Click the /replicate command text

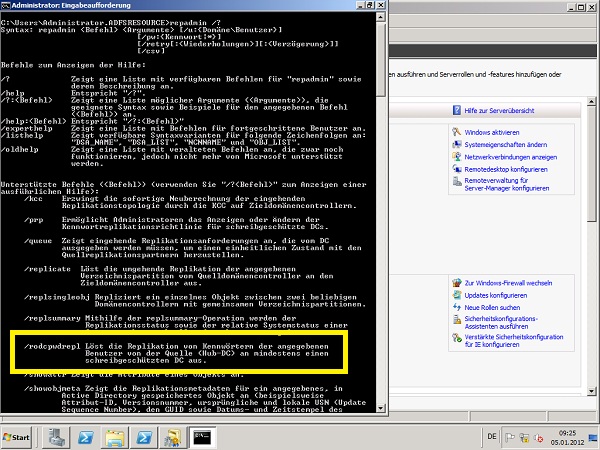click(47, 269)
